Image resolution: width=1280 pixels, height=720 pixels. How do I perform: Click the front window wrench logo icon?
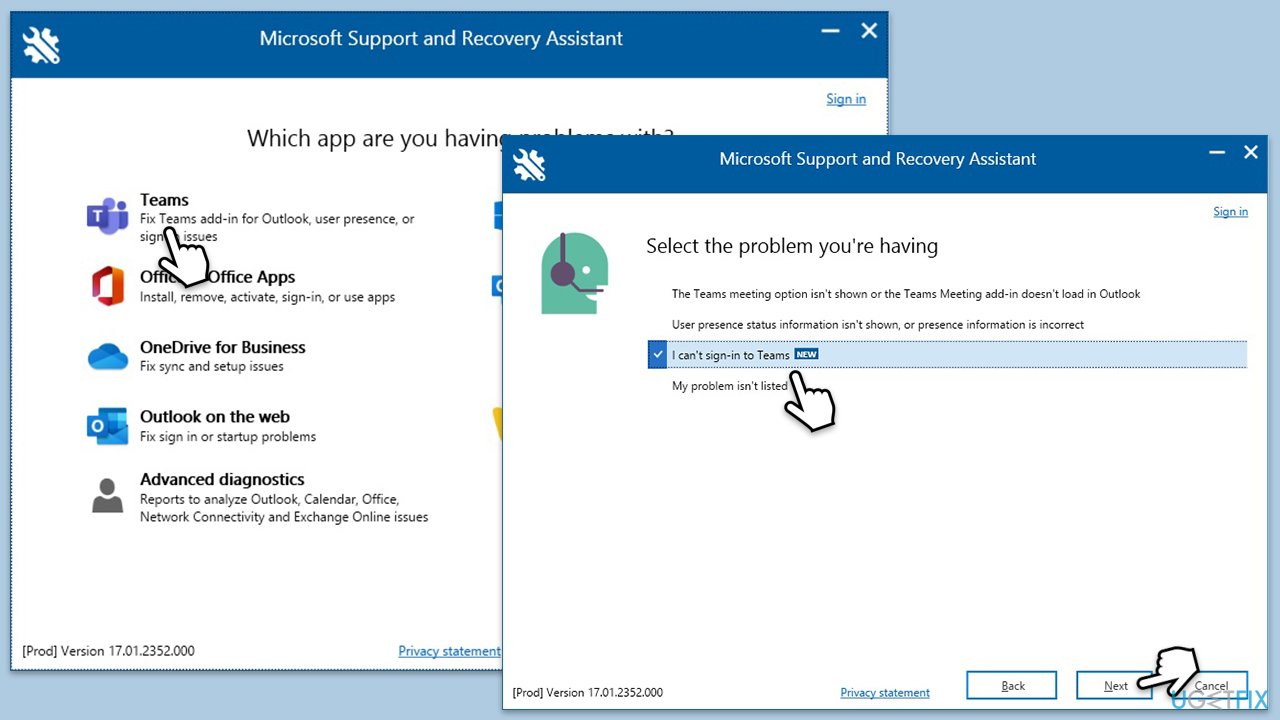[x=529, y=163]
